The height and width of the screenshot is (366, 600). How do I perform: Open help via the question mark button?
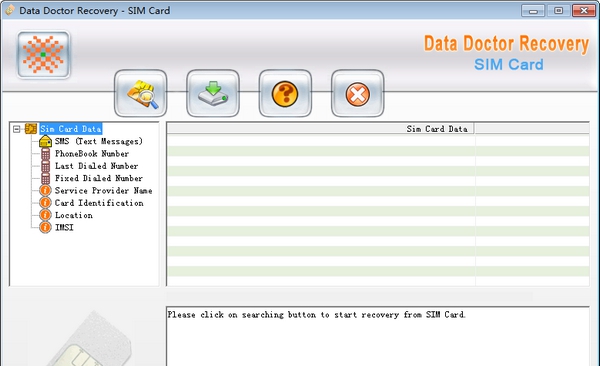tap(285, 93)
